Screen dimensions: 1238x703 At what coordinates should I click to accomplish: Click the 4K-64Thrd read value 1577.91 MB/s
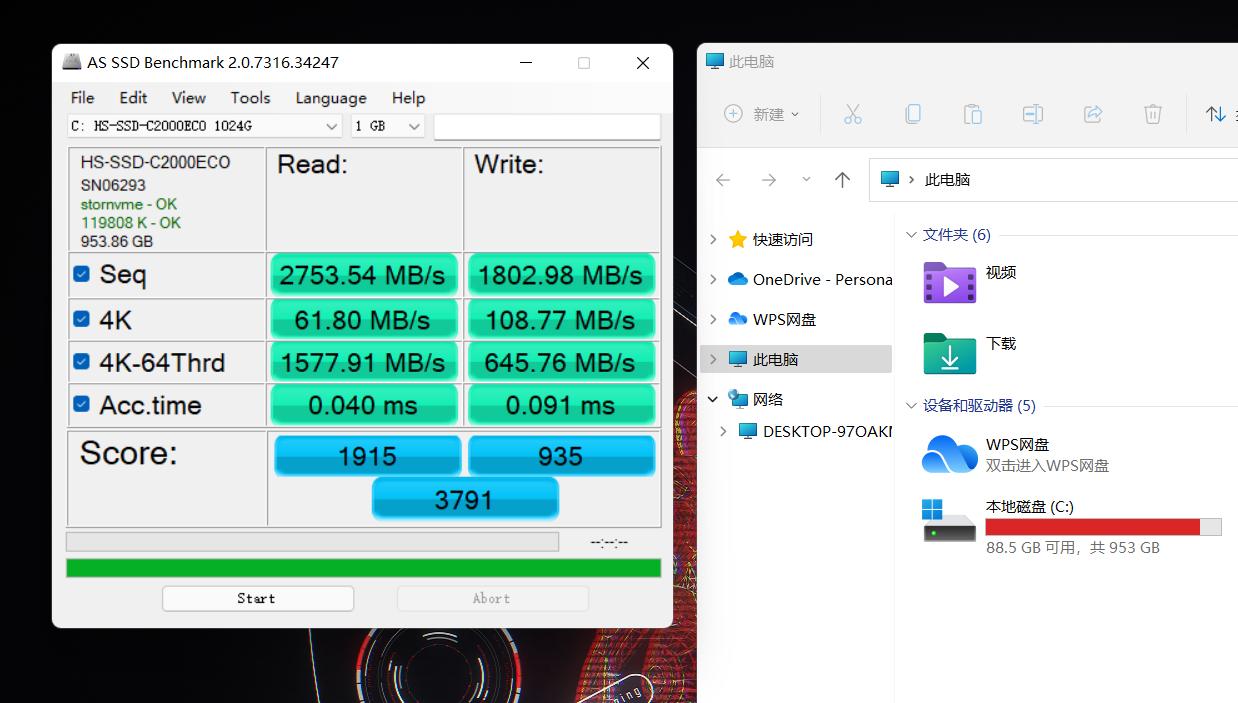click(362, 362)
